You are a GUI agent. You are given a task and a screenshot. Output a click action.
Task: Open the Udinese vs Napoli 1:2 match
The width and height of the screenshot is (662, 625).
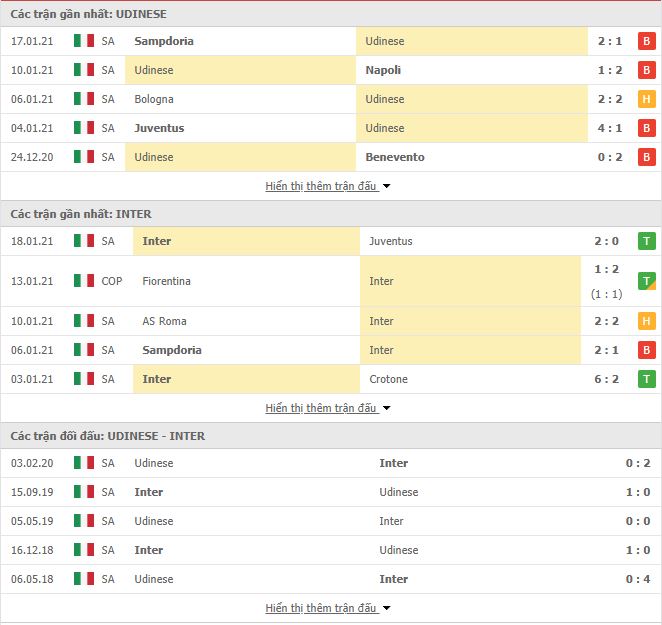click(331, 70)
